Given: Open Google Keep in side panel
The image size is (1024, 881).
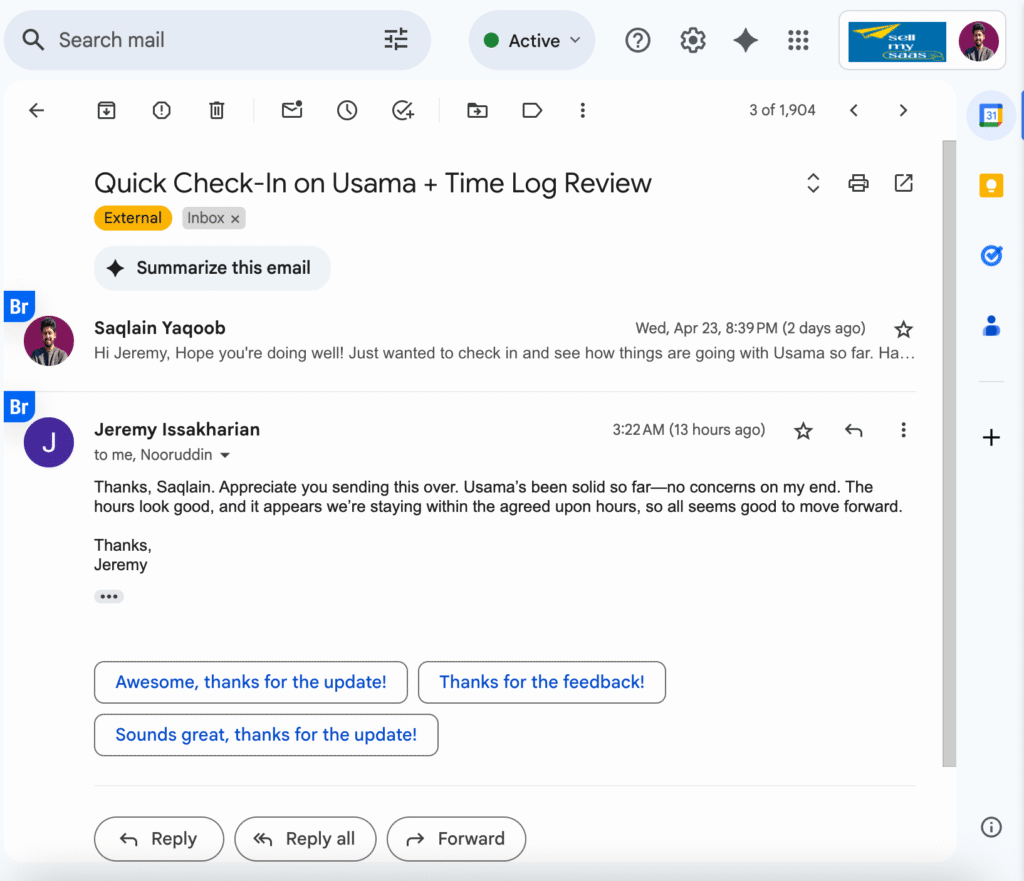Looking at the screenshot, I should [990, 186].
